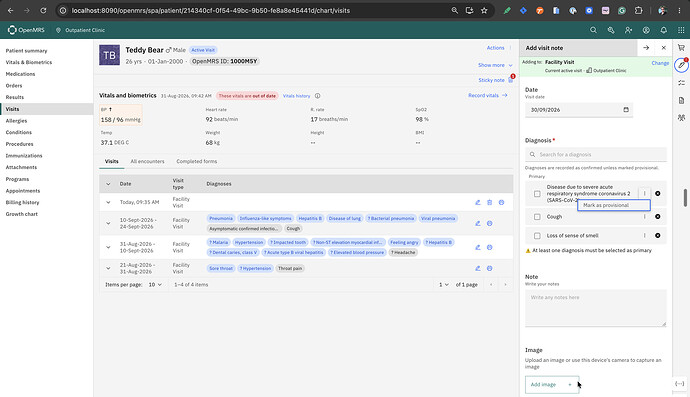
Task: Click the visit note panel scrollbar
Action: coord(685,198)
